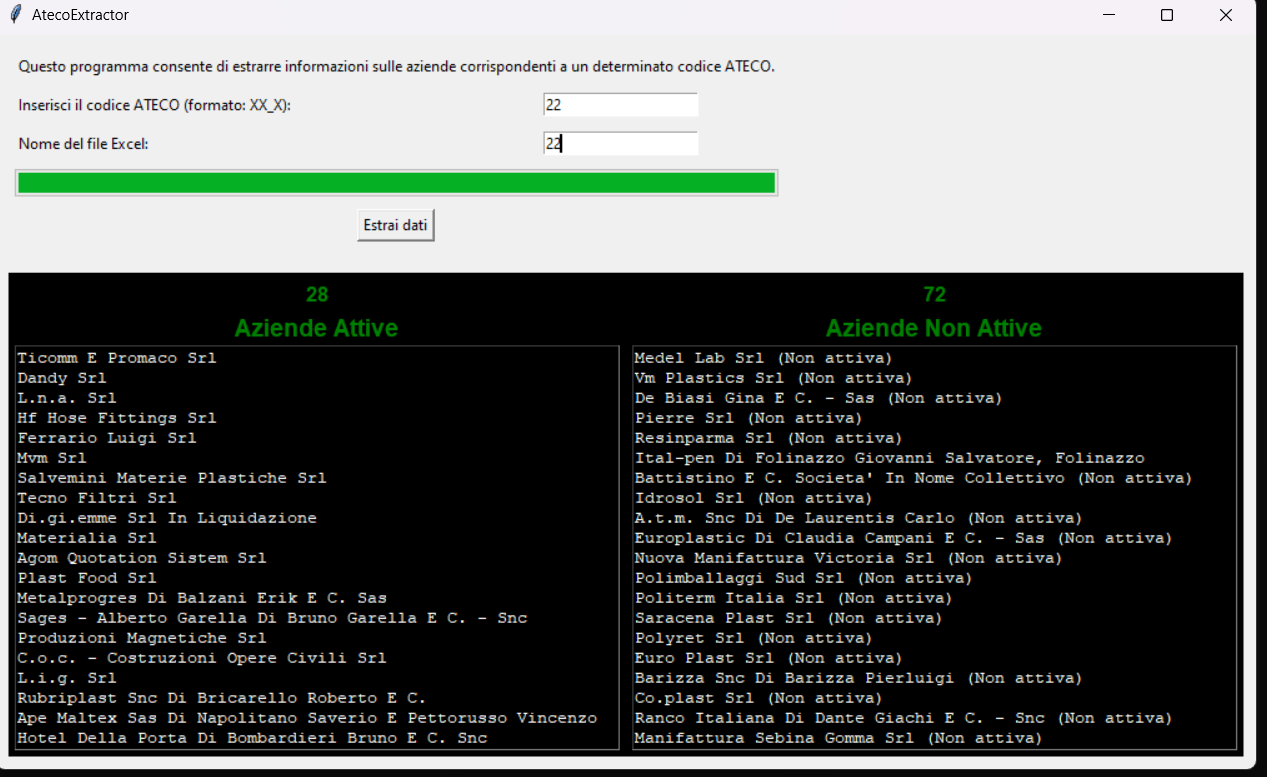Select Co.plast Srl (Non attiva) row
Image resolution: width=1267 pixels, height=777 pixels.
coord(934,698)
